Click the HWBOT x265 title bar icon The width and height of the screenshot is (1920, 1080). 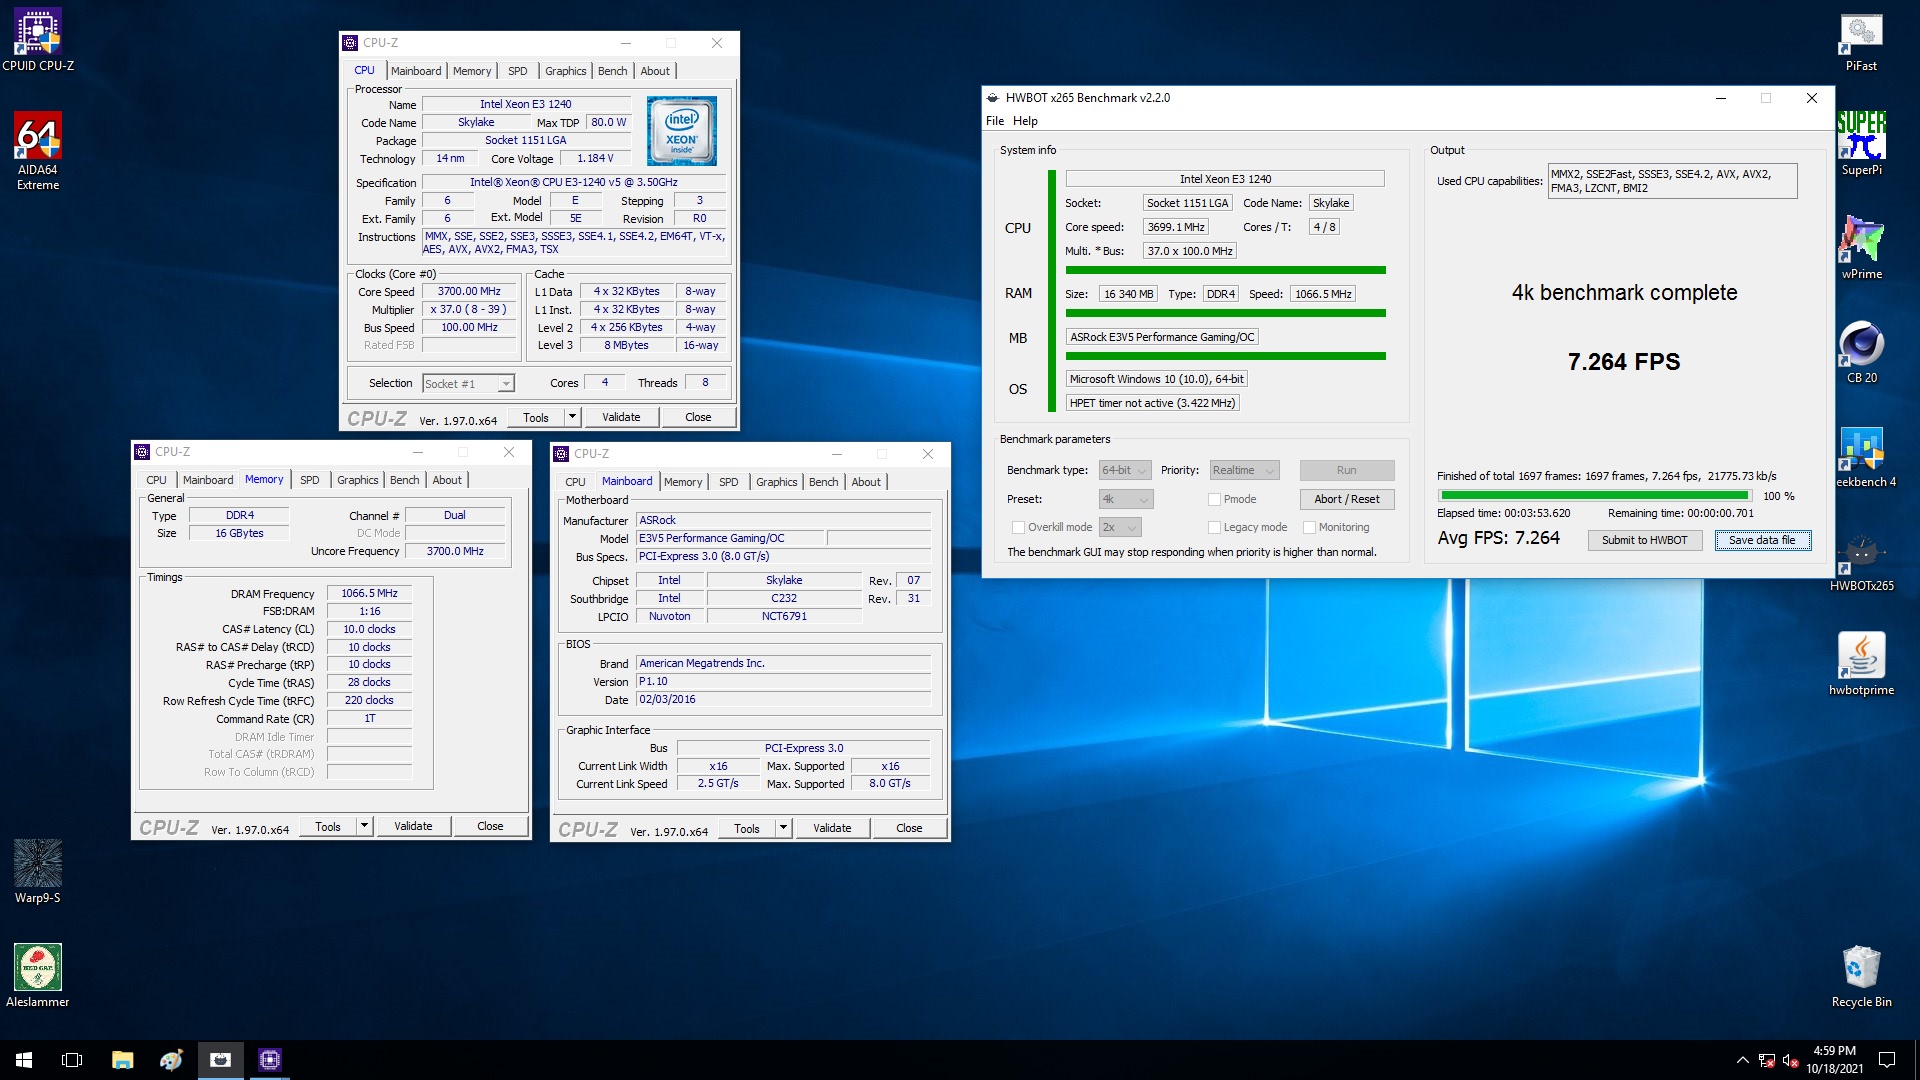tap(993, 98)
